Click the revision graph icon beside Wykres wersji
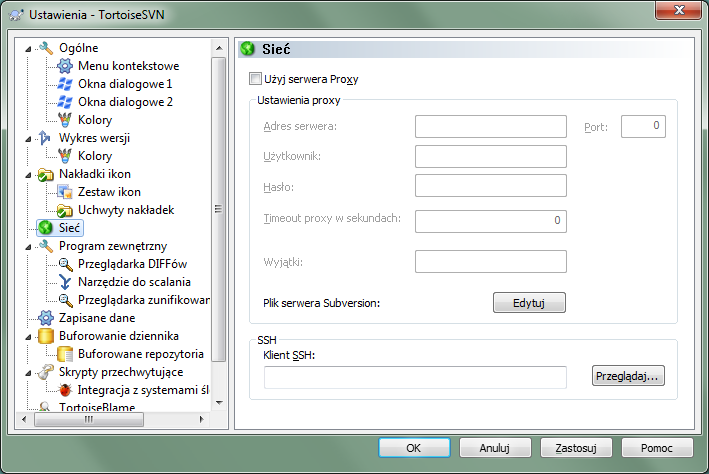 pos(45,137)
